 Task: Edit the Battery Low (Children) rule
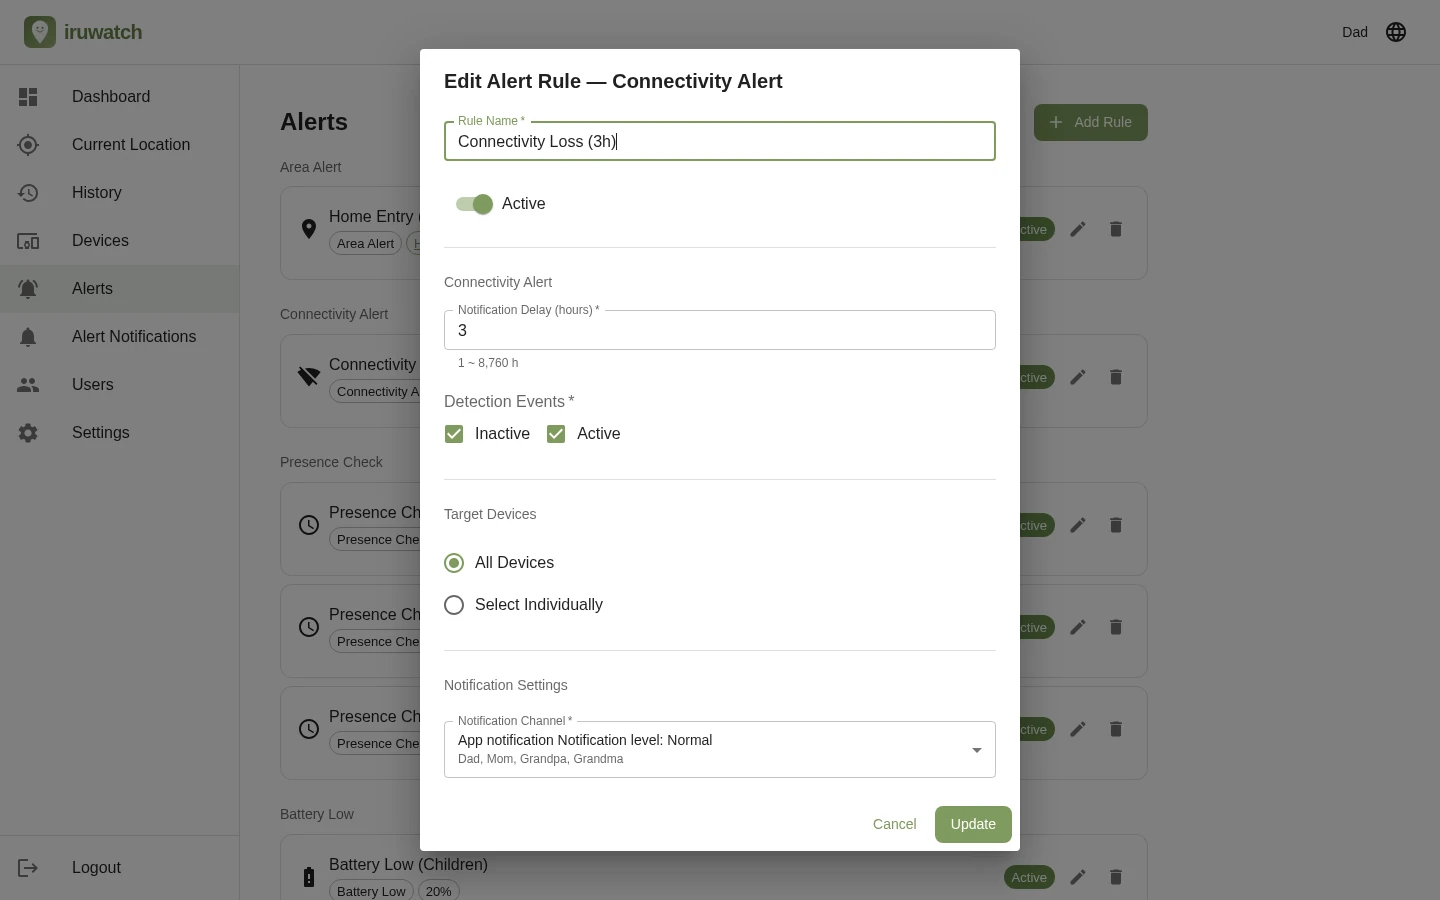pyautogui.click(x=1078, y=877)
